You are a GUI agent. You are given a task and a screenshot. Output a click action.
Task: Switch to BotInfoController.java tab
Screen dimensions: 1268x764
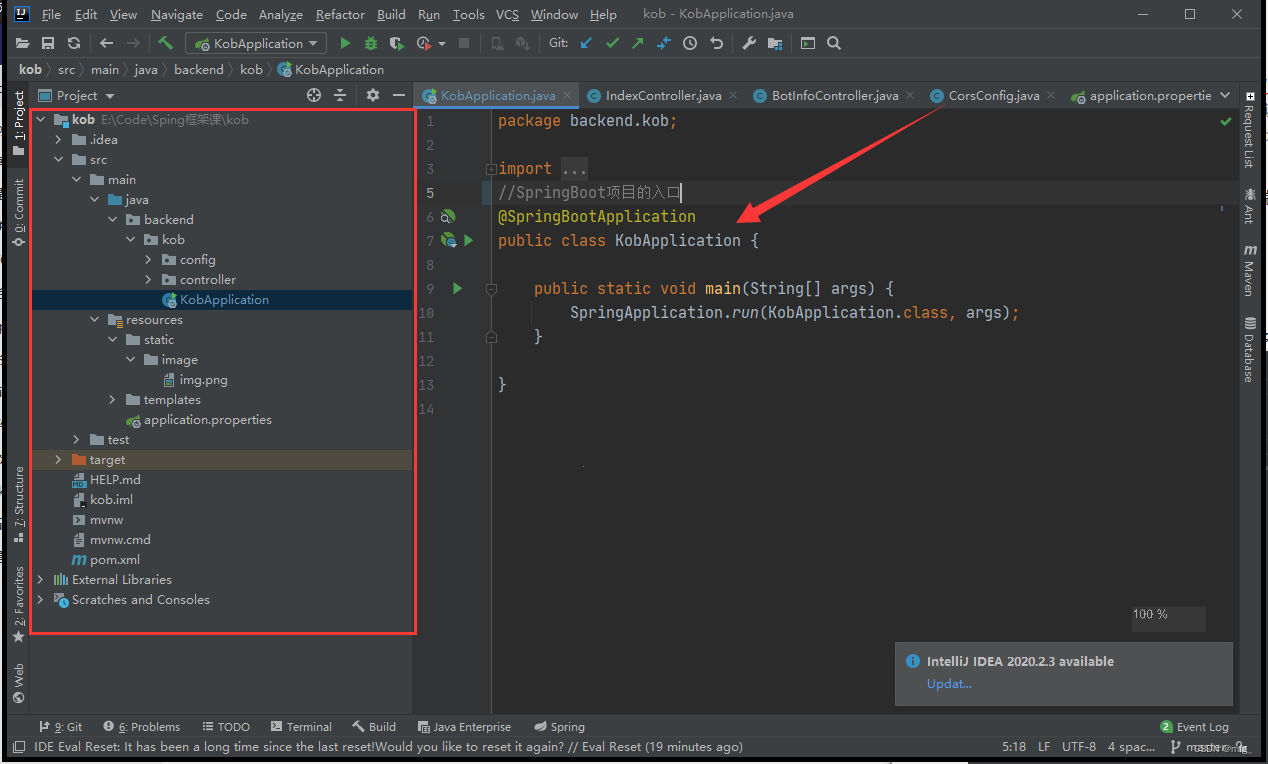point(835,95)
